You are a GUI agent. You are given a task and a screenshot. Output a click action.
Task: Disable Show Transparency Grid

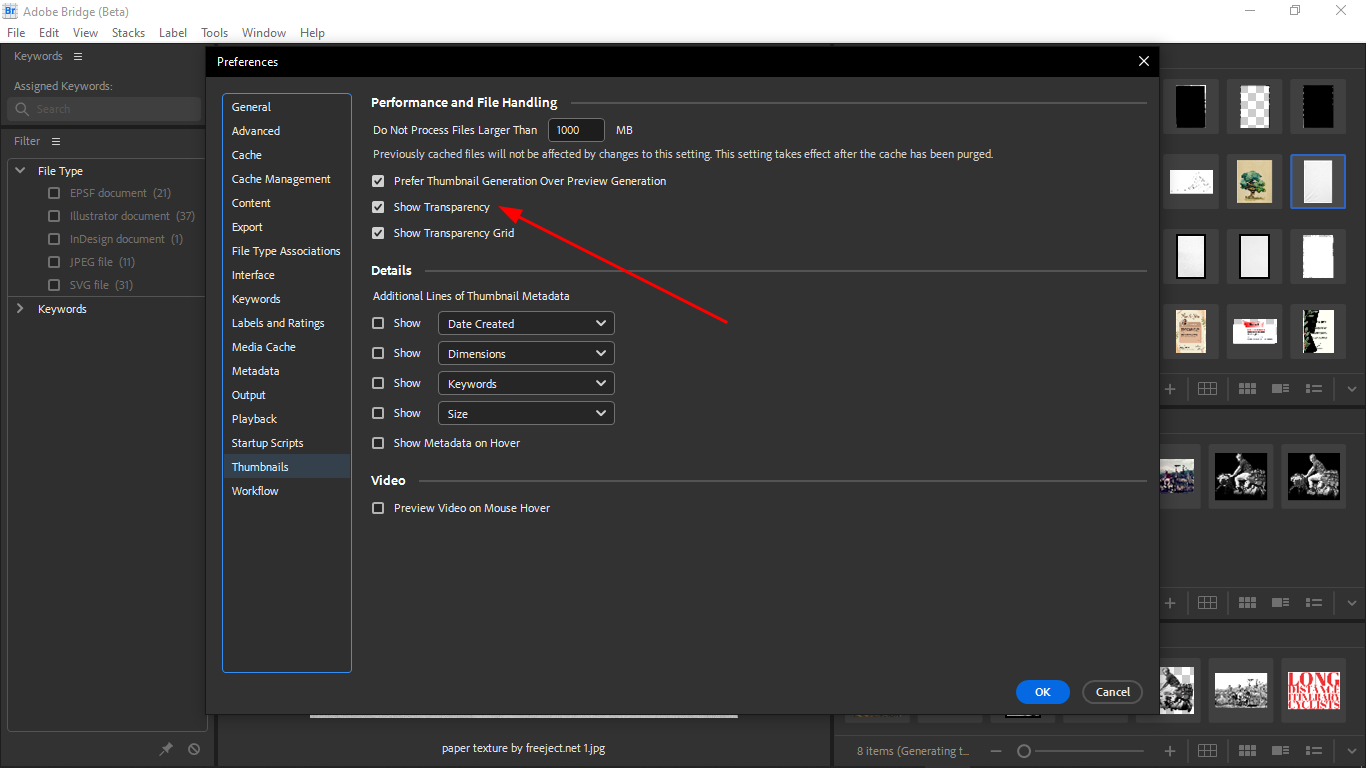tap(378, 232)
